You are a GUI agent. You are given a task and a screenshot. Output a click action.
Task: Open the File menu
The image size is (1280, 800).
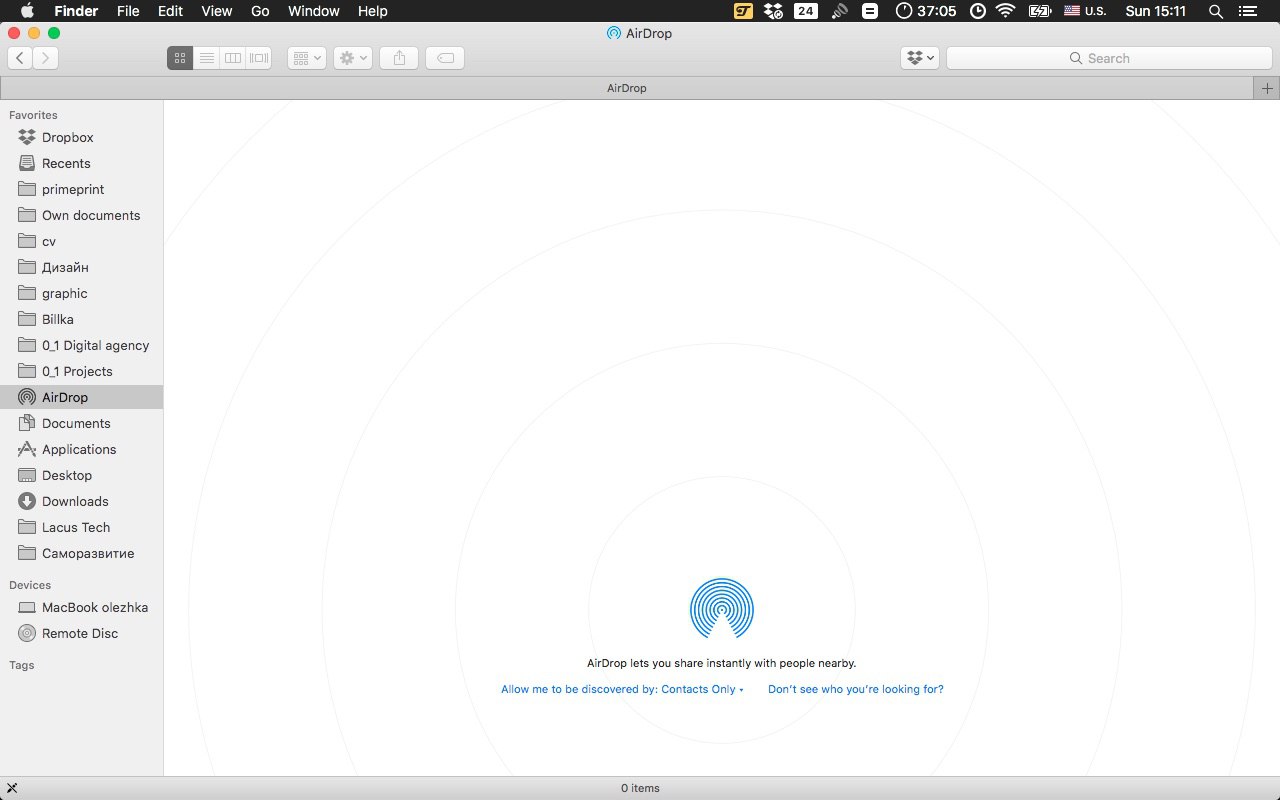pyautogui.click(x=128, y=11)
